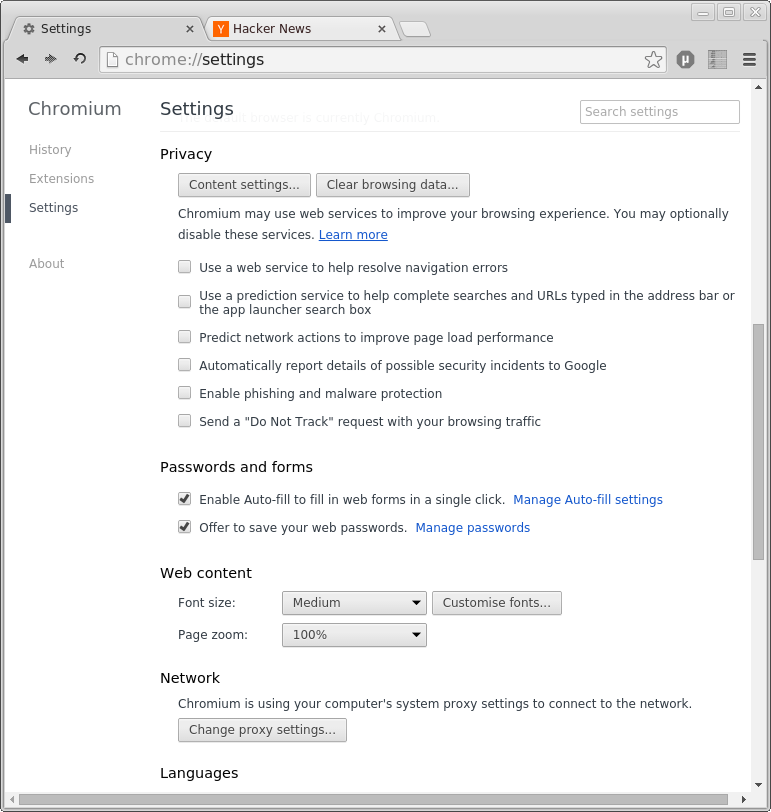Bookmark this page with the star

[x=653, y=60]
